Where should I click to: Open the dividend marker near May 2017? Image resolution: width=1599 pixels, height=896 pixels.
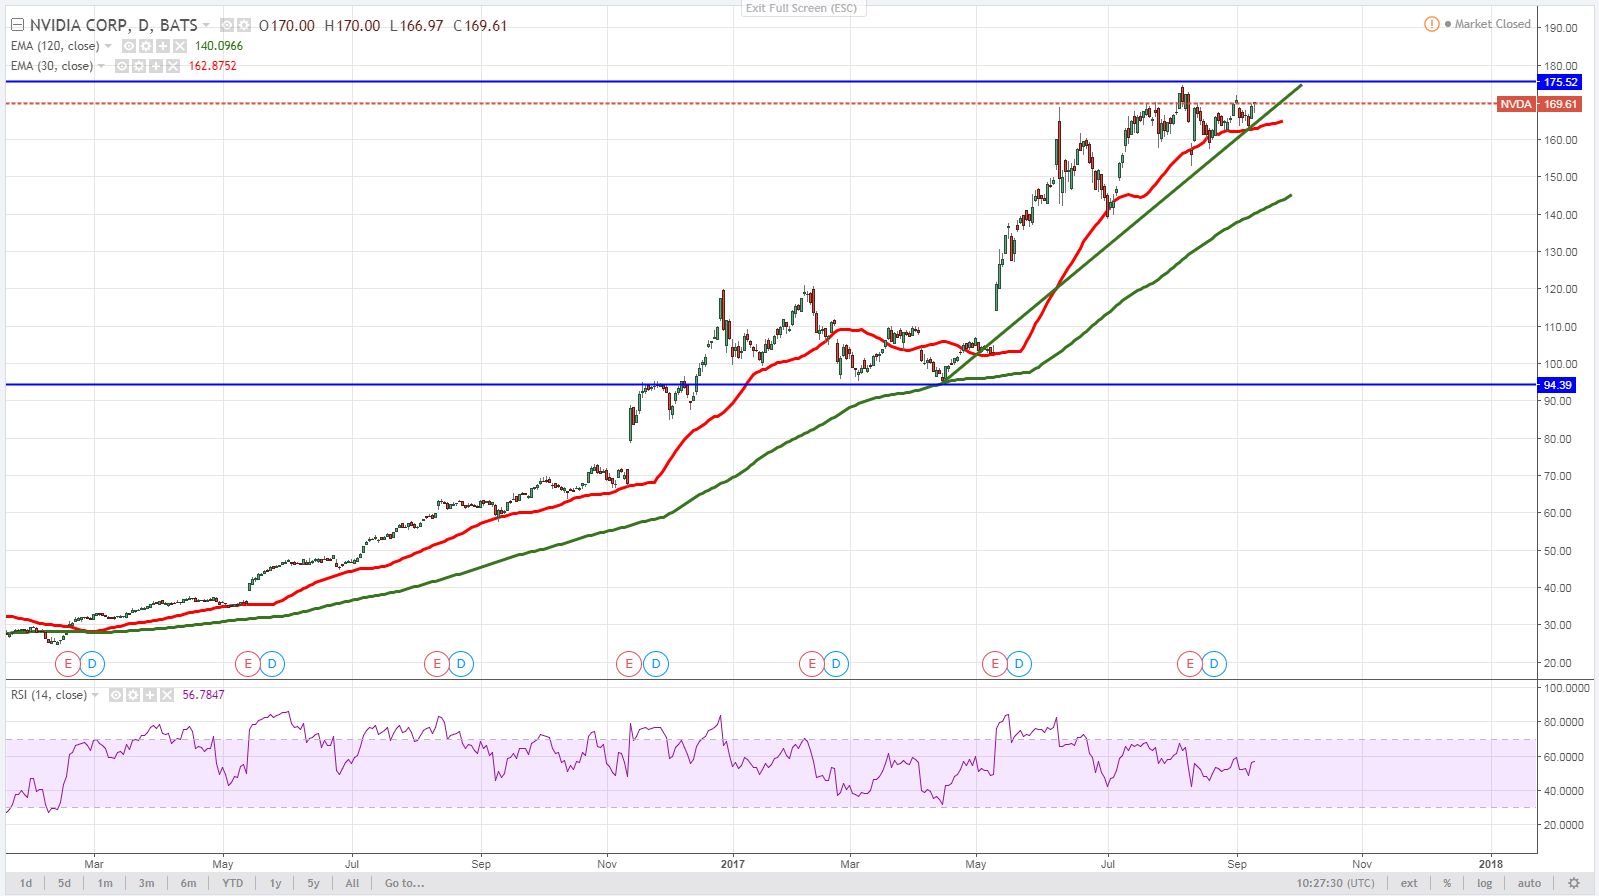pos(1019,663)
